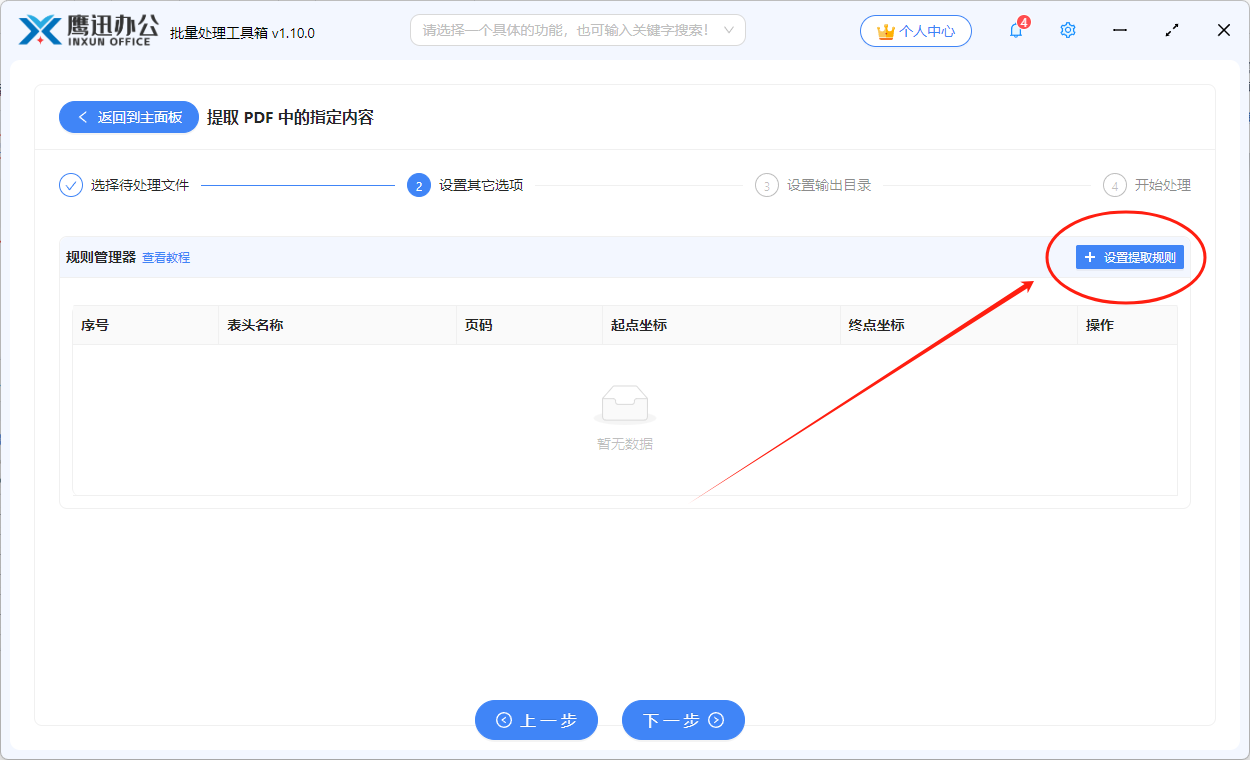Image resolution: width=1250 pixels, height=760 pixels.
Task: Select step 2 设置其它选项 circle
Action: coord(418,185)
